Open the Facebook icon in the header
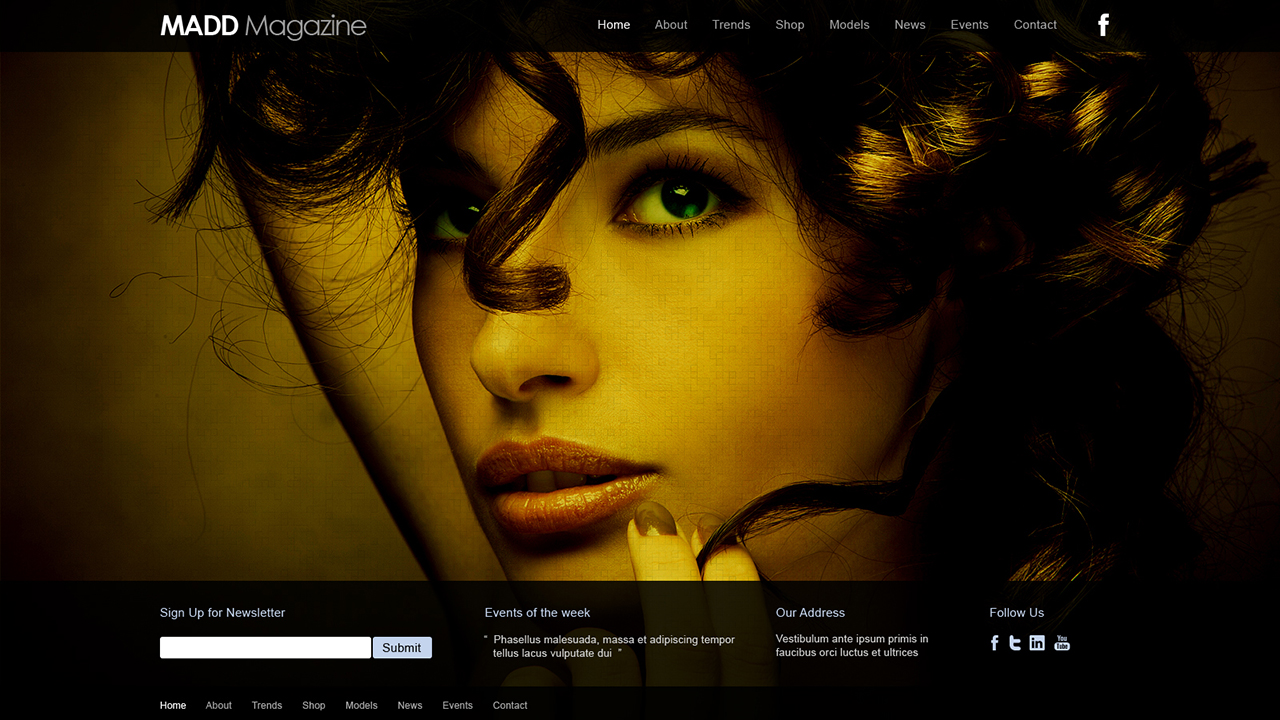 tap(1103, 25)
